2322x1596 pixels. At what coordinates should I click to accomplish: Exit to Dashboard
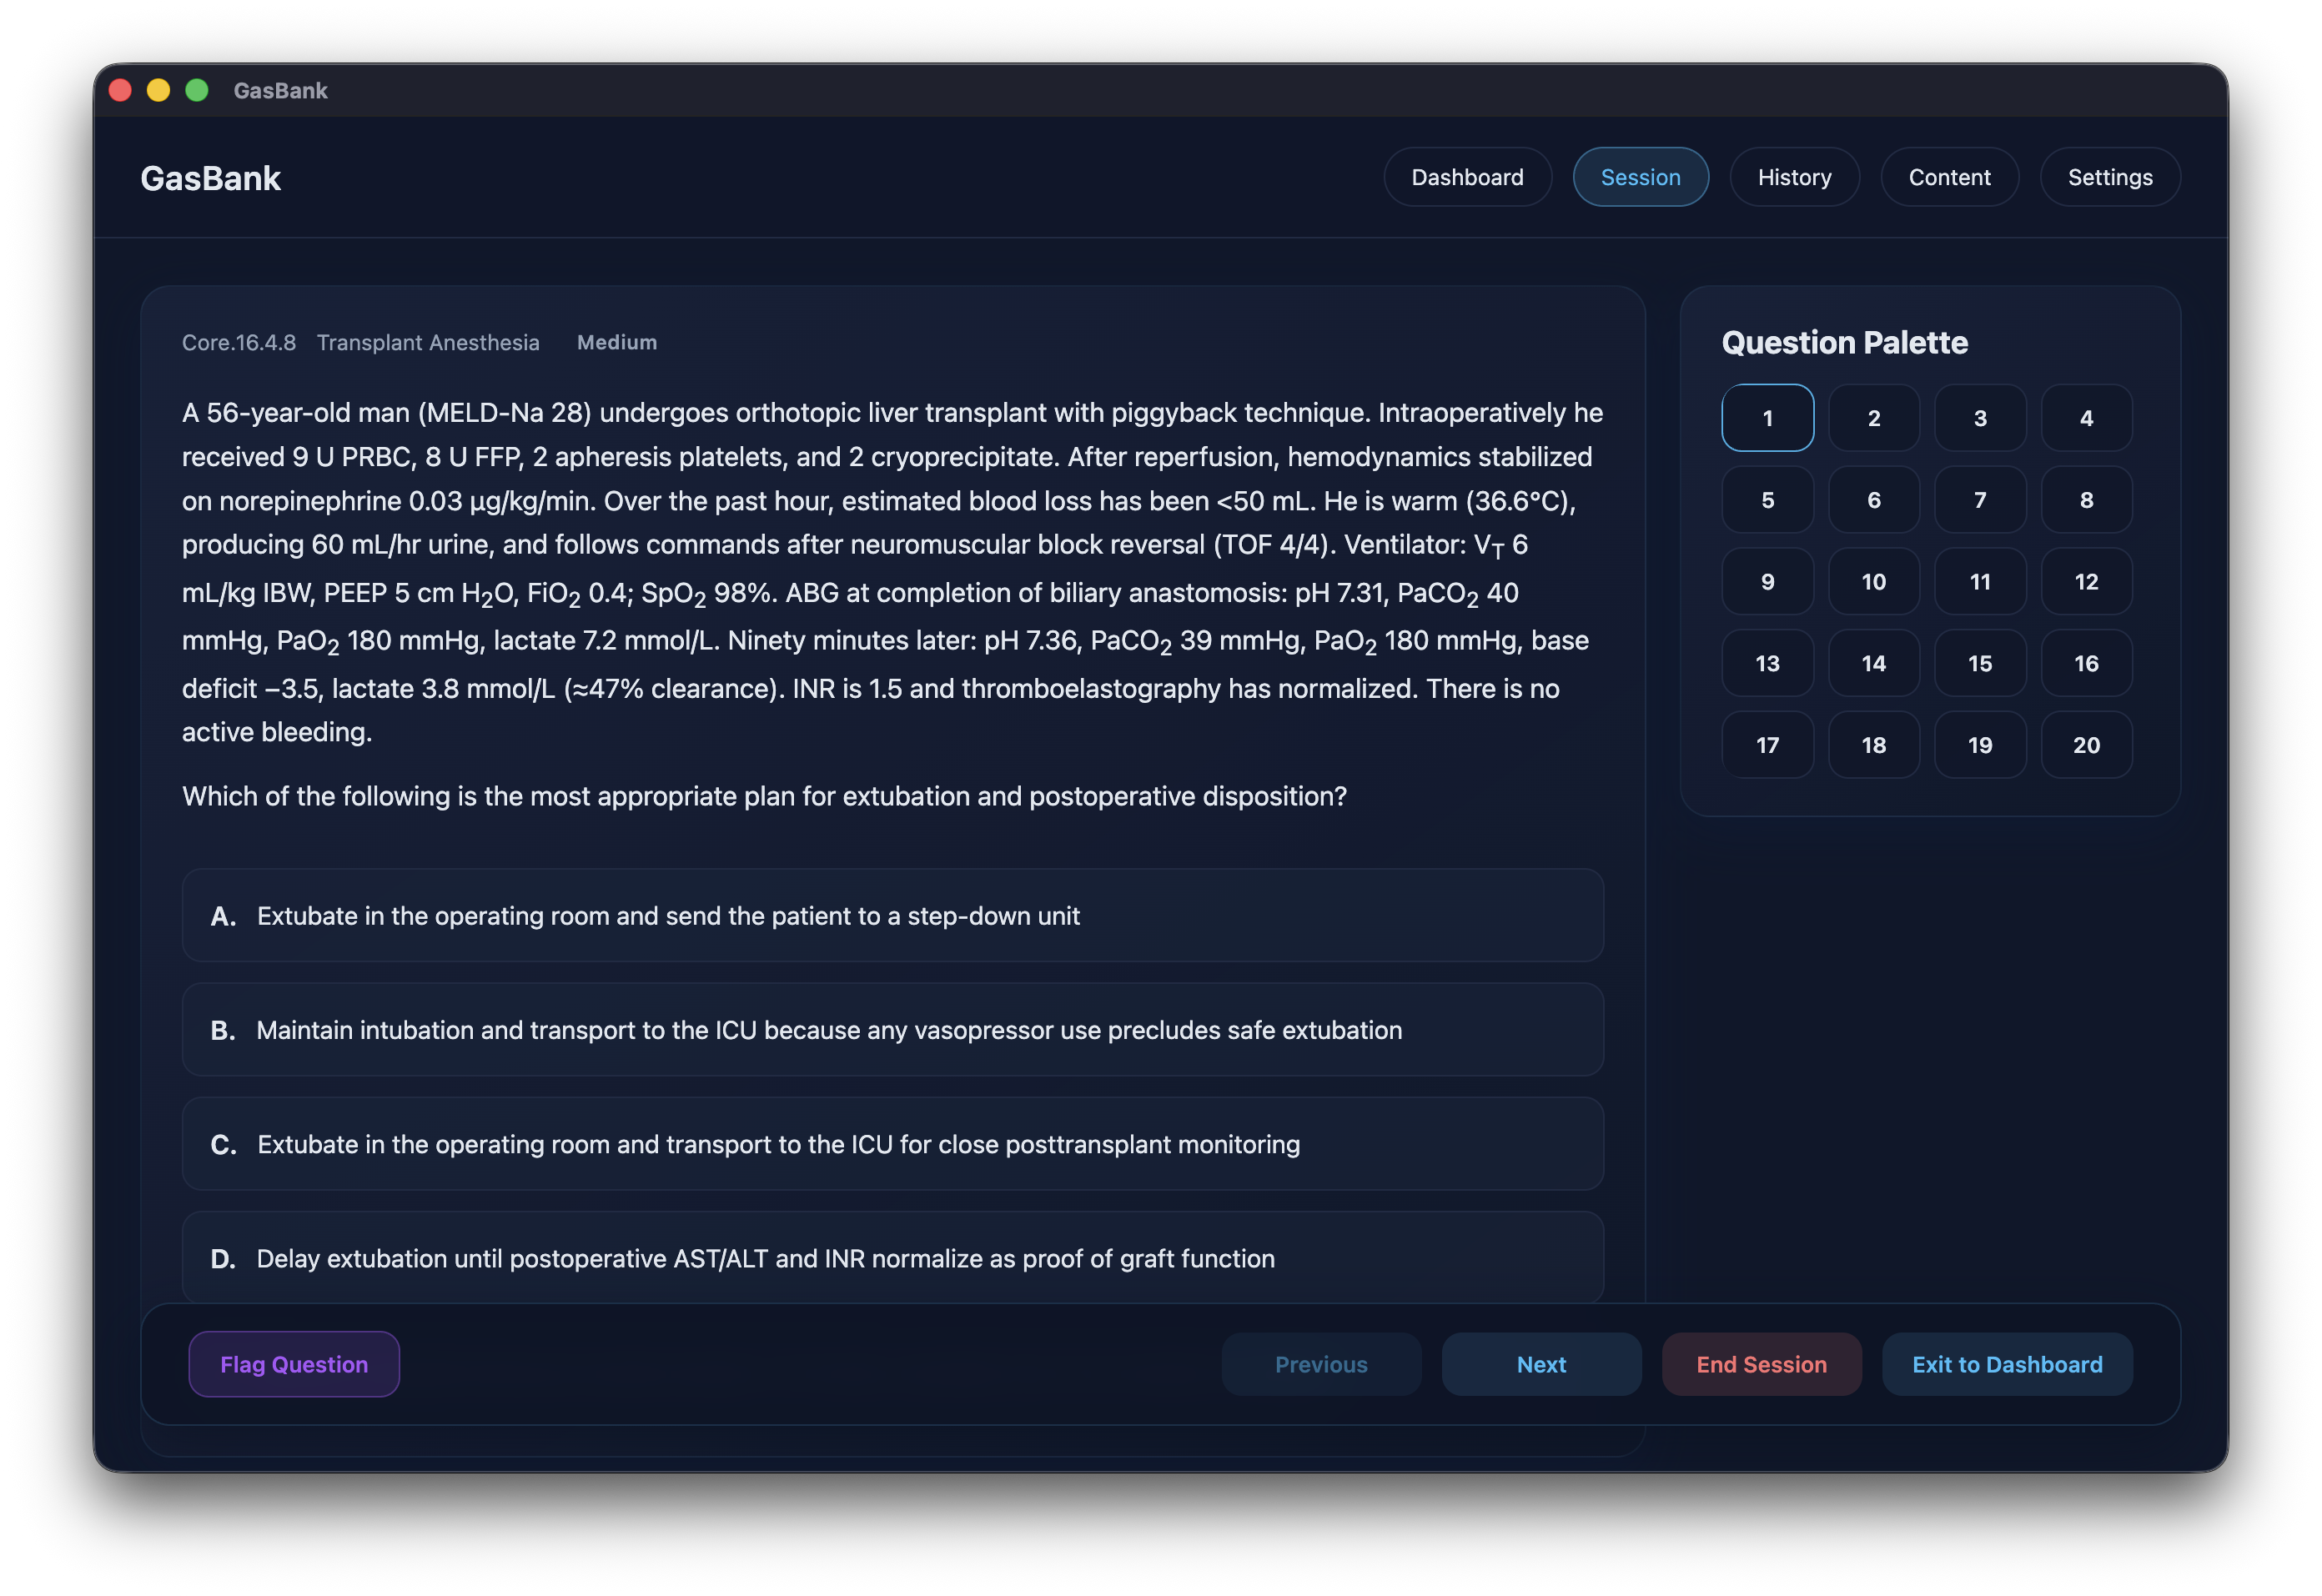click(2006, 1364)
